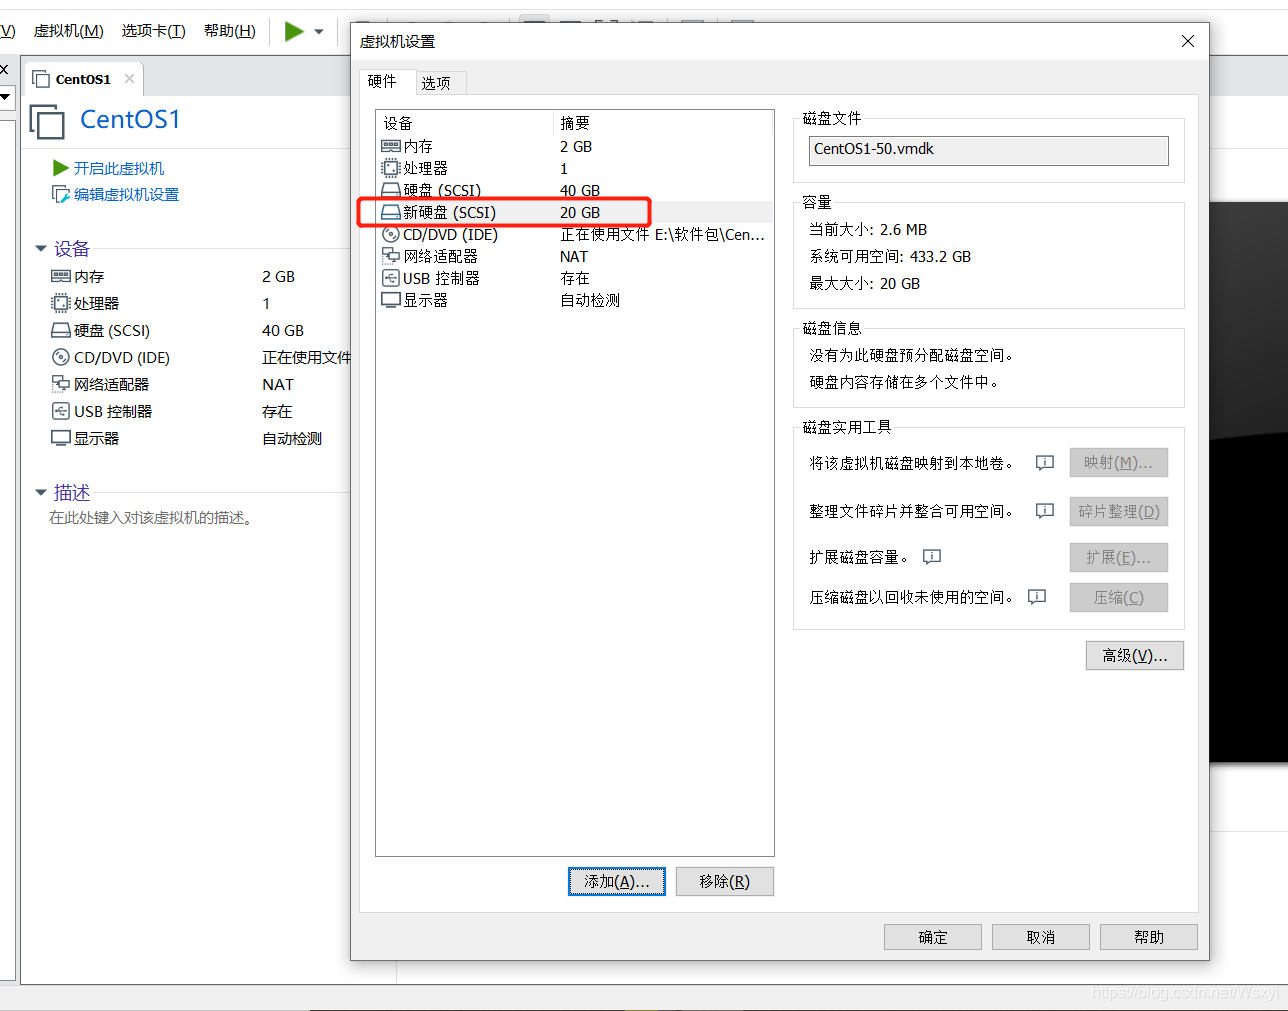The image size is (1288, 1011).
Task: Click 添加(A)... to add hardware
Action: click(617, 882)
